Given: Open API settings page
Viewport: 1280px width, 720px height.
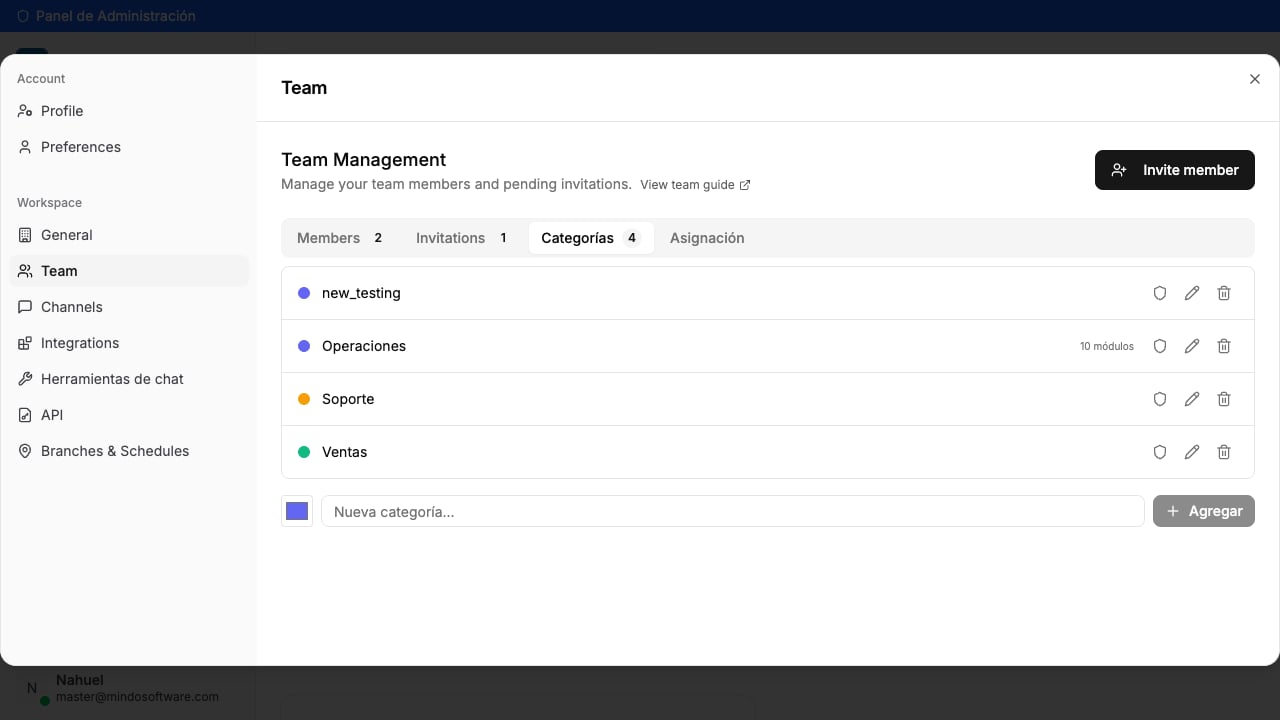Looking at the screenshot, I should (129, 415).
